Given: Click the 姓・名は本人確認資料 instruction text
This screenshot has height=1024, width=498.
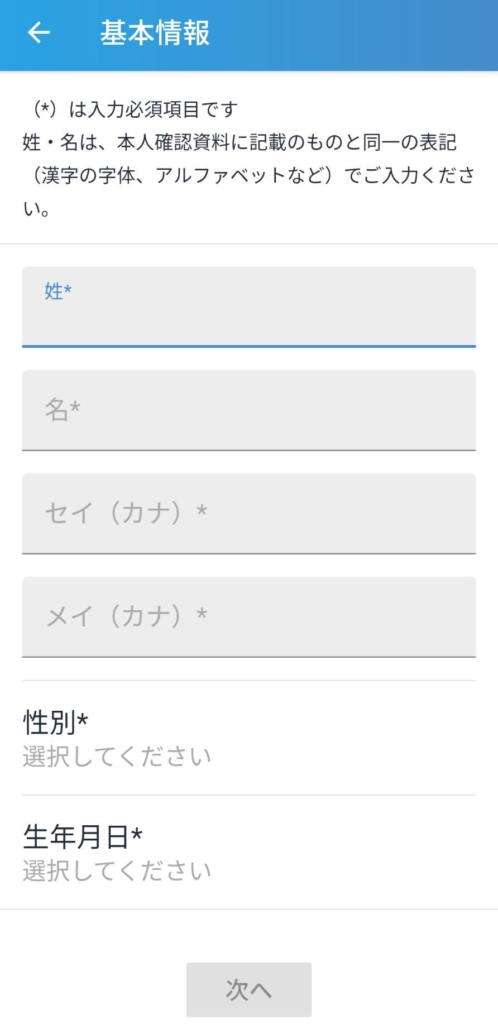Looking at the screenshot, I should [x=248, y=176].
